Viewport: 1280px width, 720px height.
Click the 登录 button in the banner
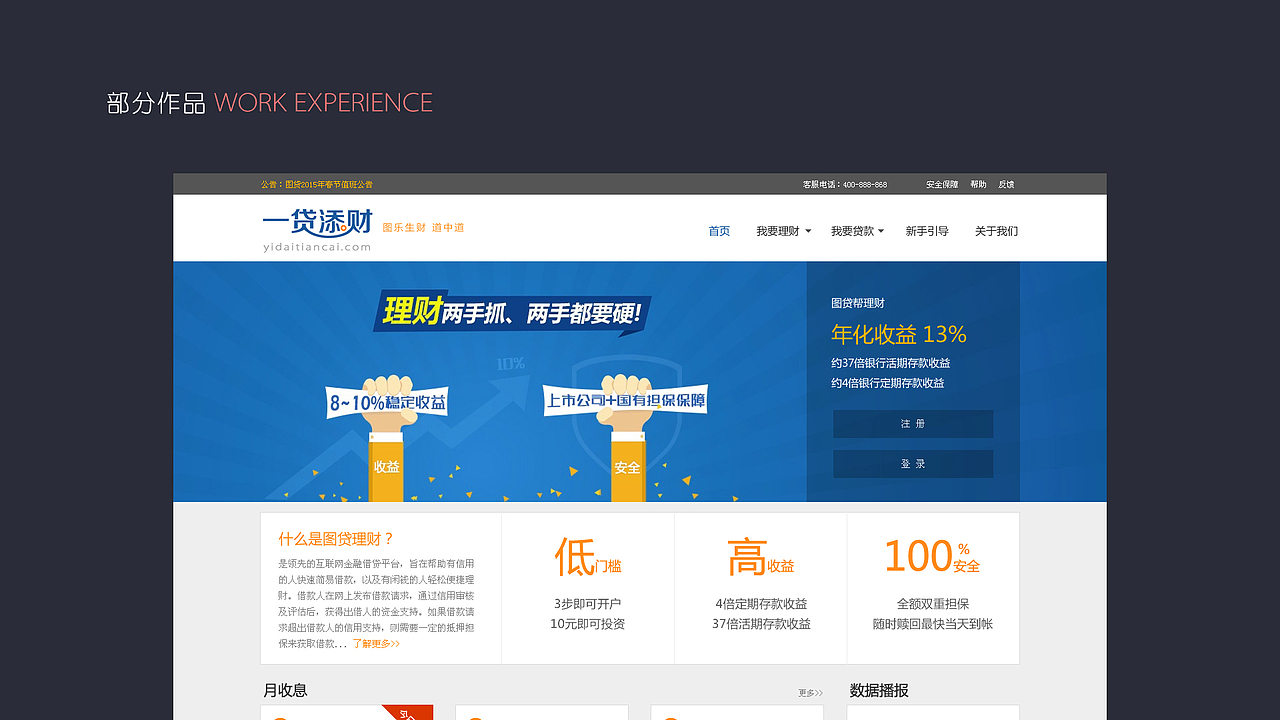pyautogui.click(x=912, y=463)
